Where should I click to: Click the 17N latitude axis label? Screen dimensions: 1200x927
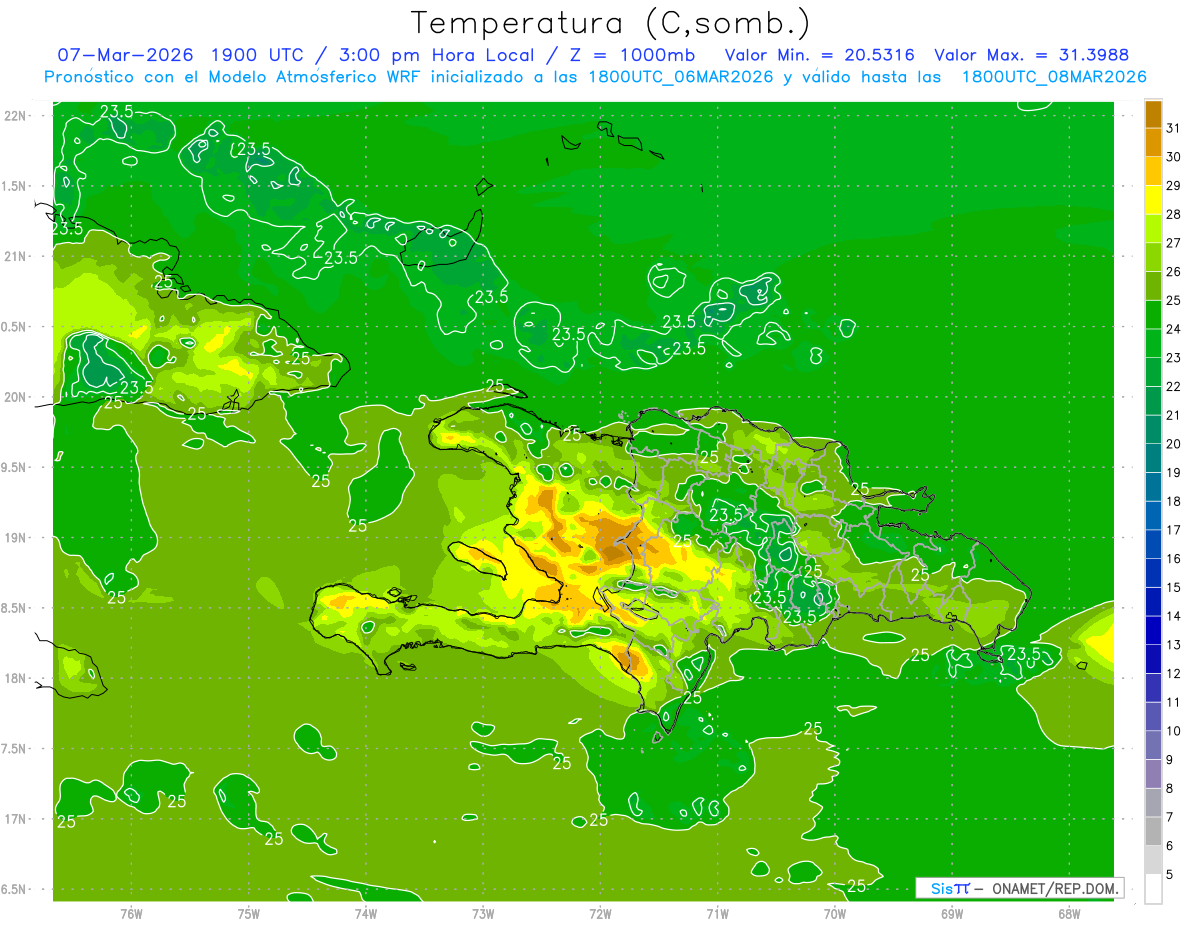click(15, 819)
